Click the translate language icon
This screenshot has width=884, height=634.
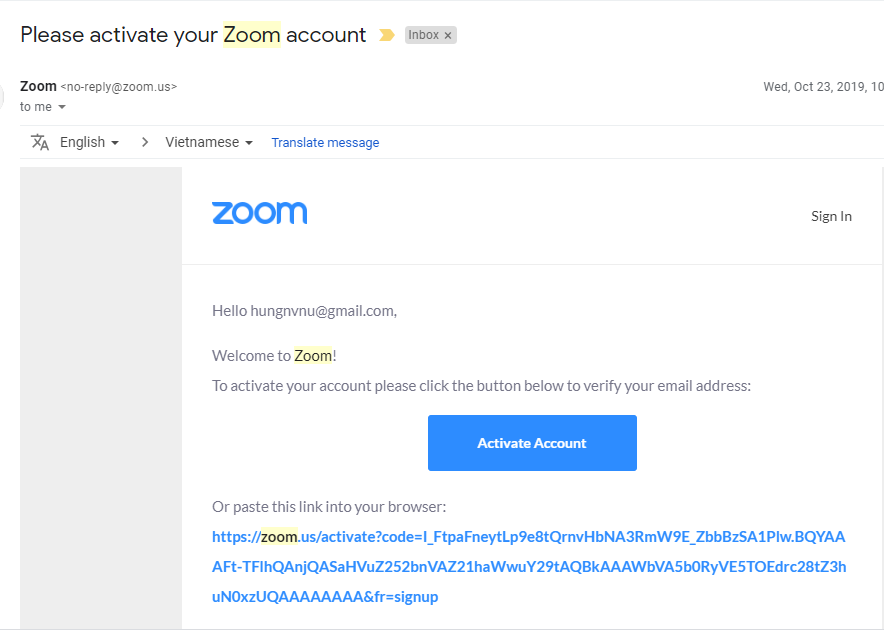[x=40, y=142]
